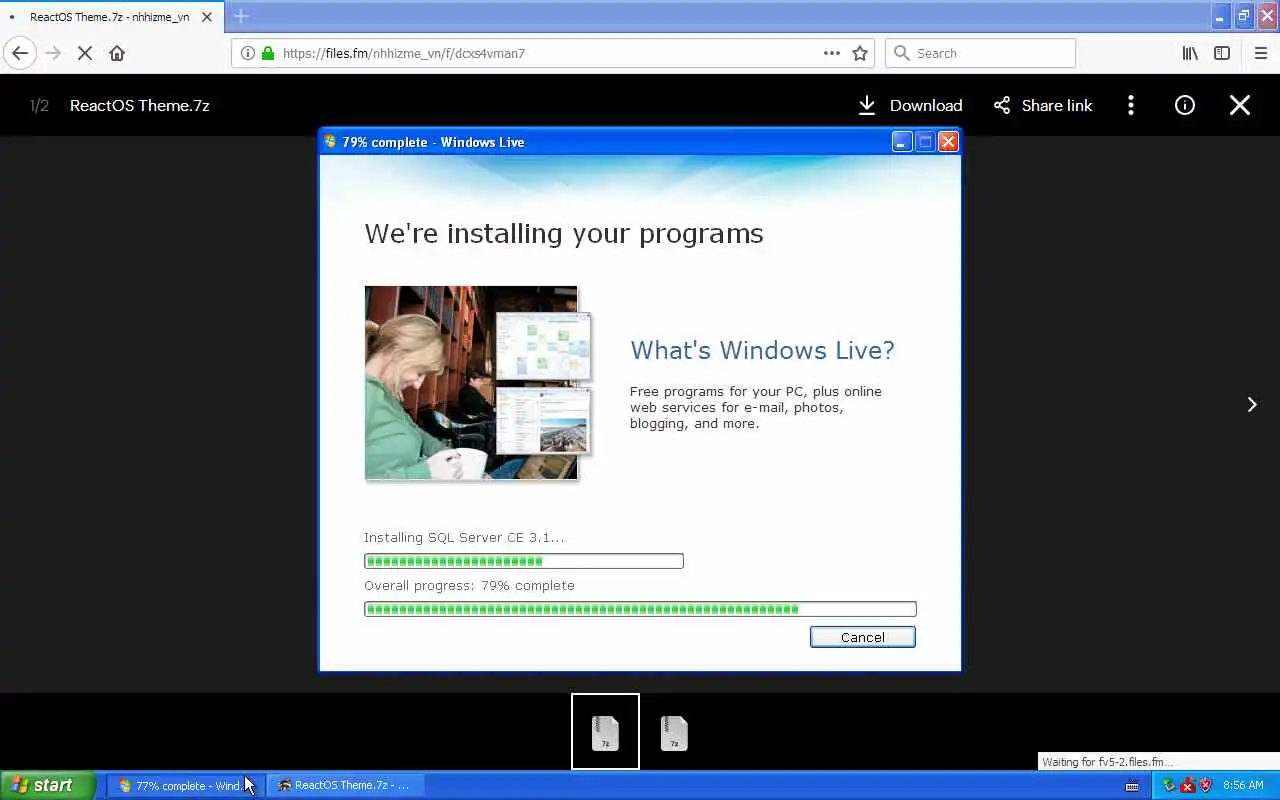This screenshot has height=800, width=1280.
Task: Open the browser home page icon
Action: [x=117, y=53]
